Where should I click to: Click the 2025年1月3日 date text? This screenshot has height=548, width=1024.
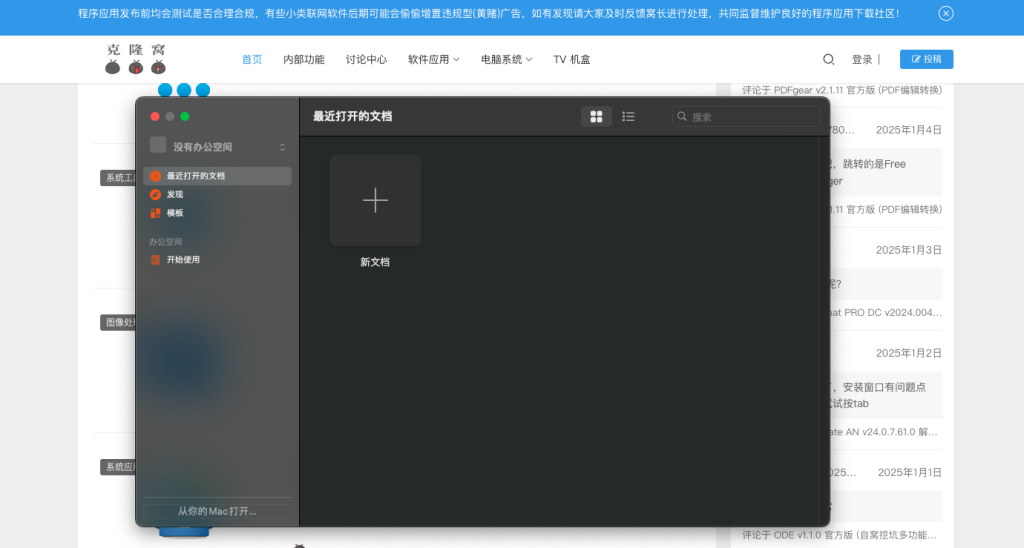click(x=908, y=250)
